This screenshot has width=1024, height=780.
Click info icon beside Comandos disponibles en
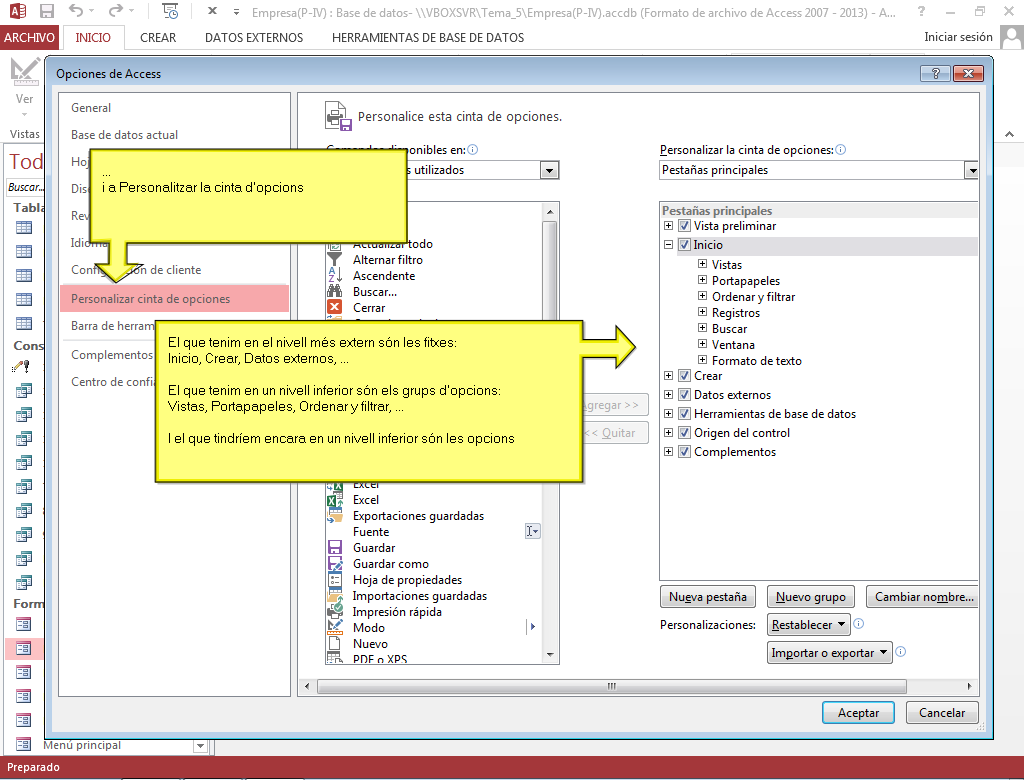pos(473,150)
